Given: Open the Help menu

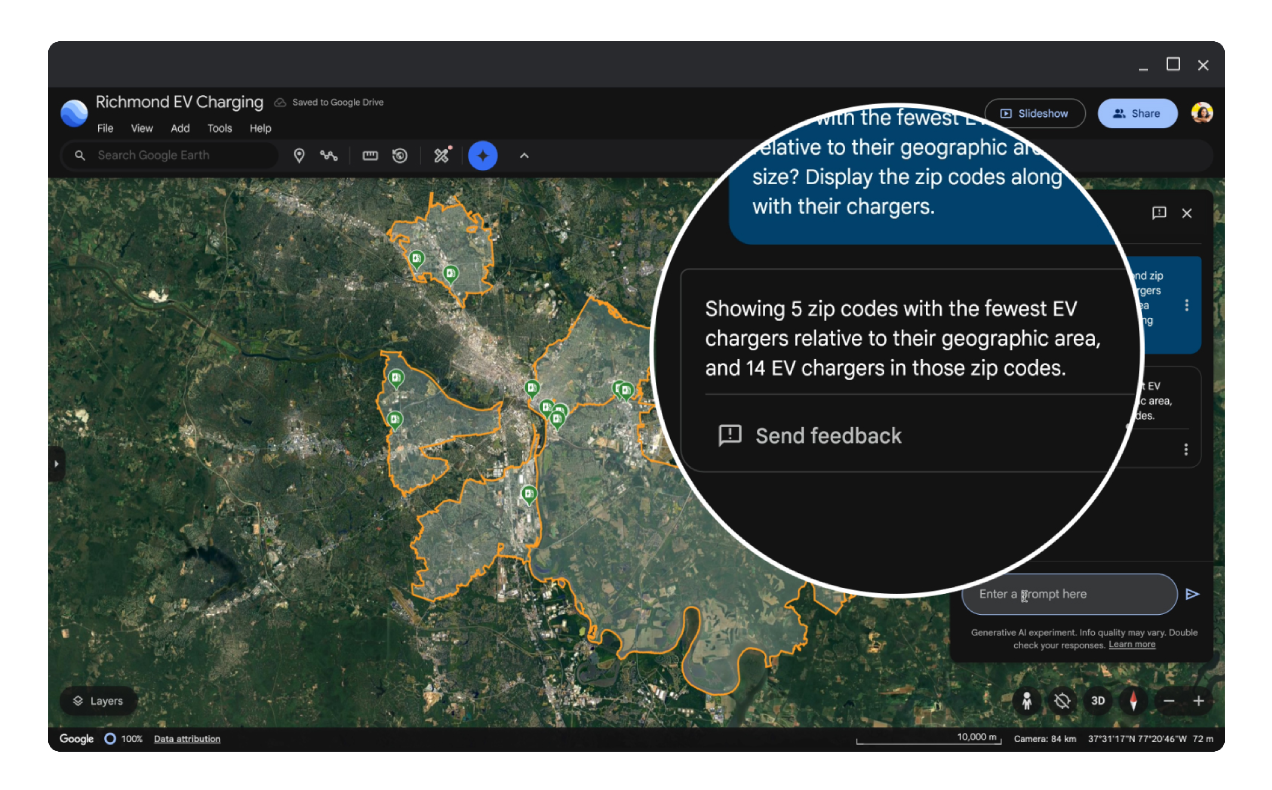Looking at the screenshot, I should pos(261,128).
